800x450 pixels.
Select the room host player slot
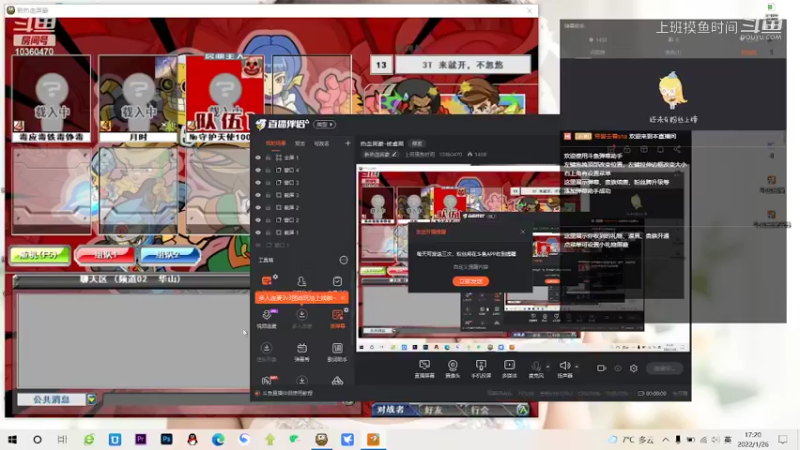point(224,99)
